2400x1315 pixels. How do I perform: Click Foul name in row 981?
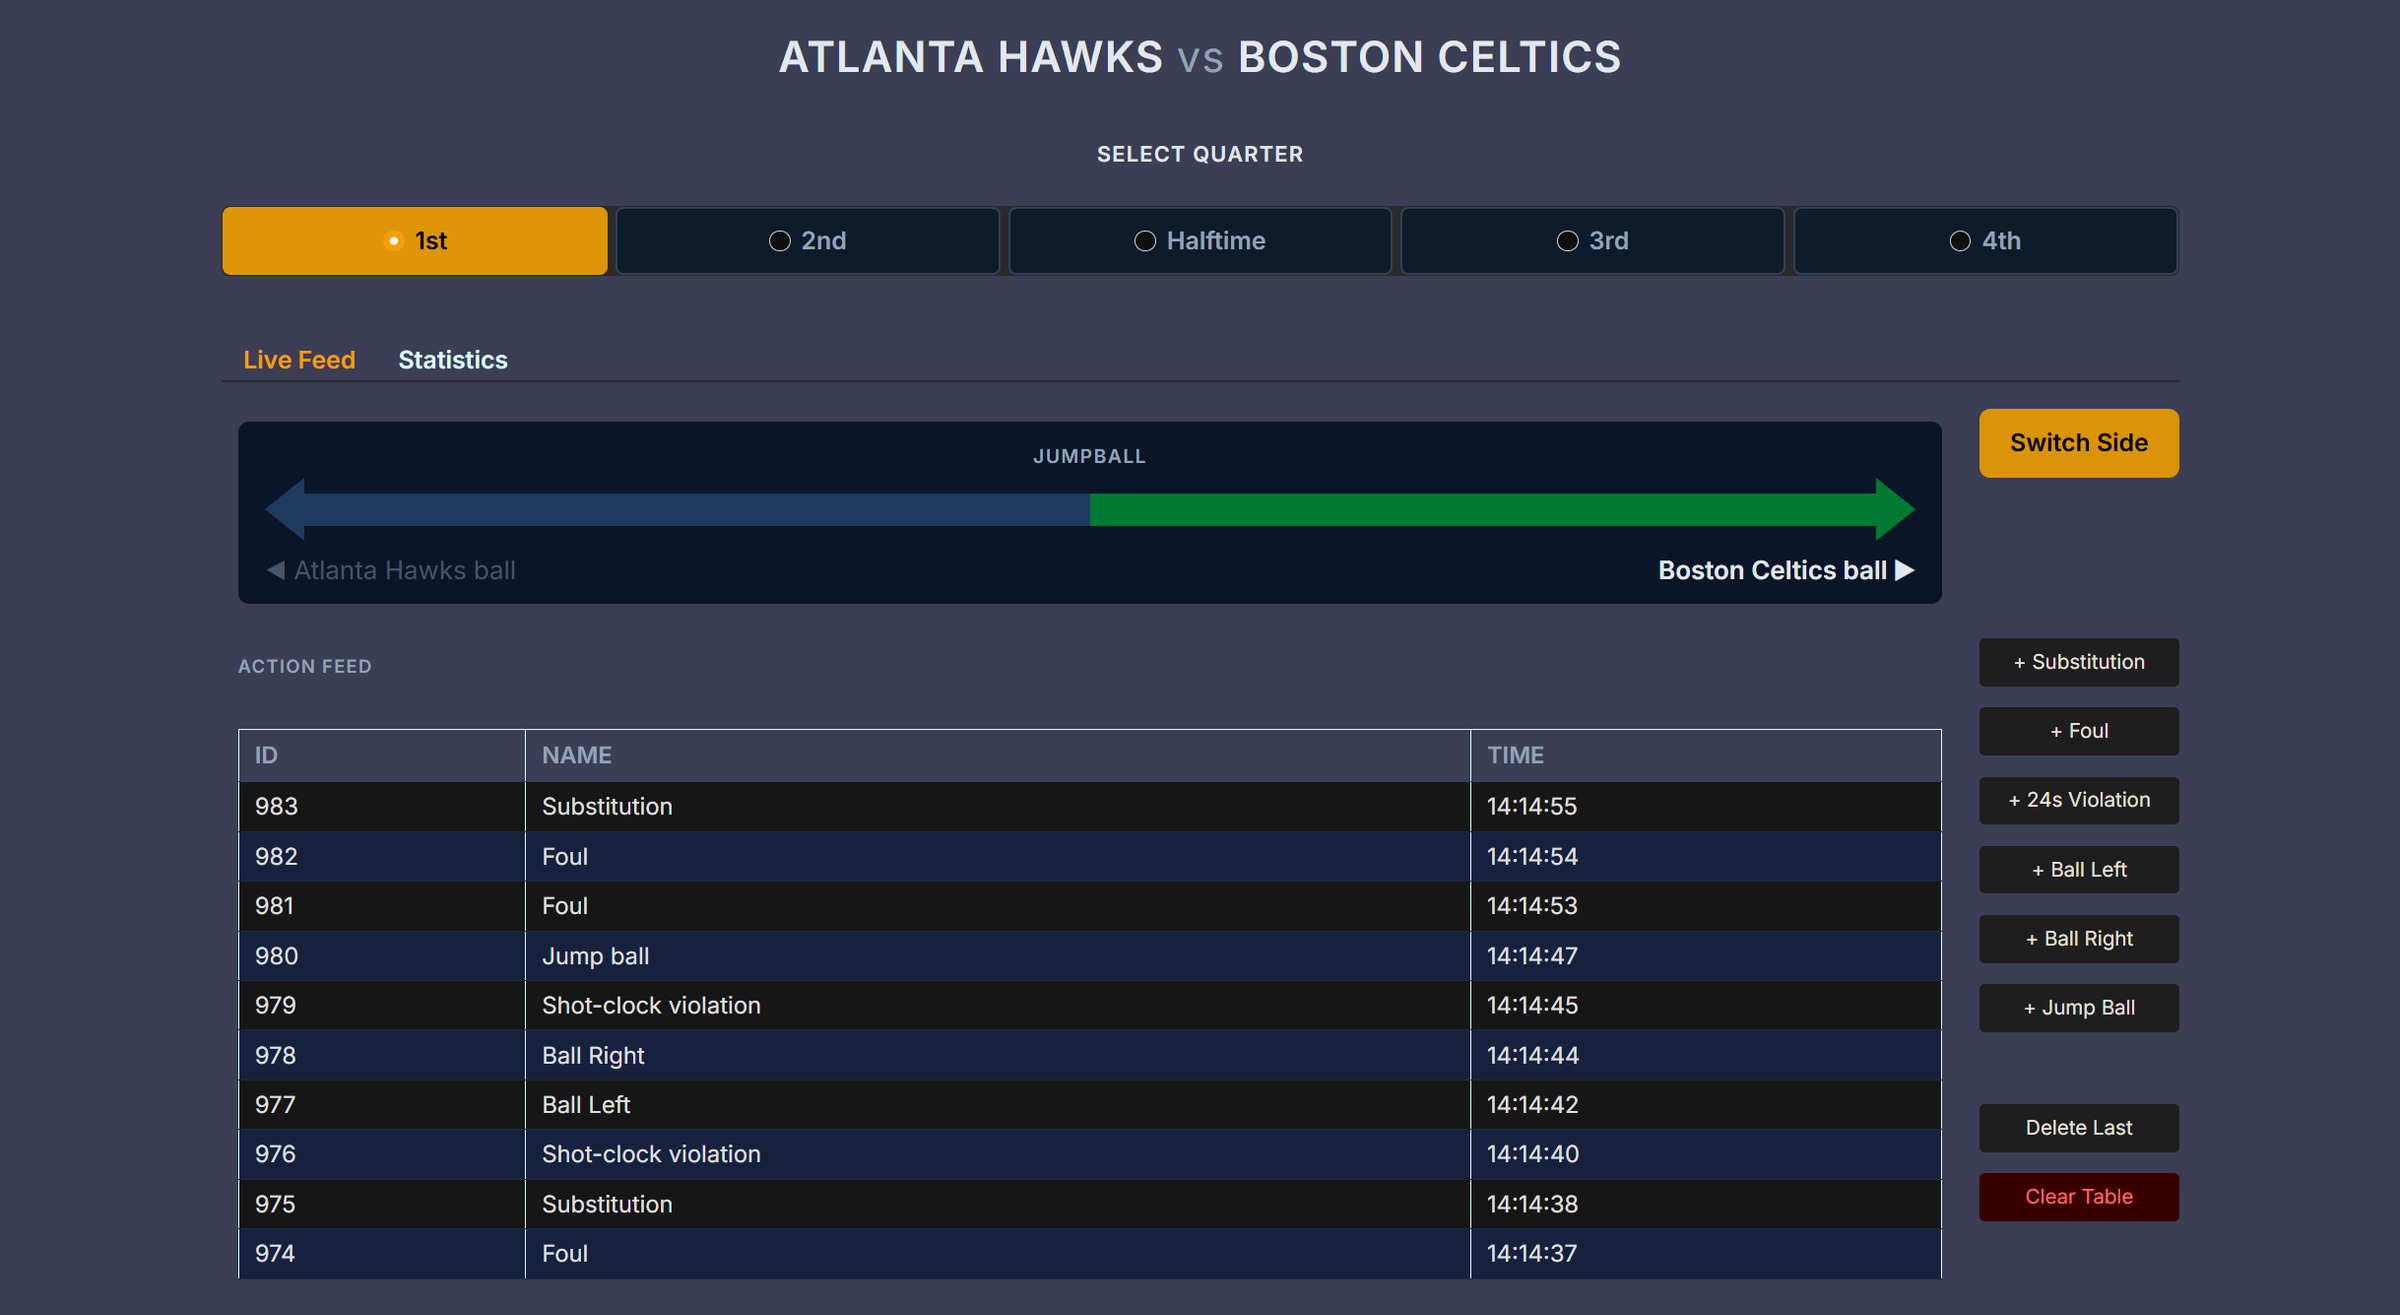565,906
